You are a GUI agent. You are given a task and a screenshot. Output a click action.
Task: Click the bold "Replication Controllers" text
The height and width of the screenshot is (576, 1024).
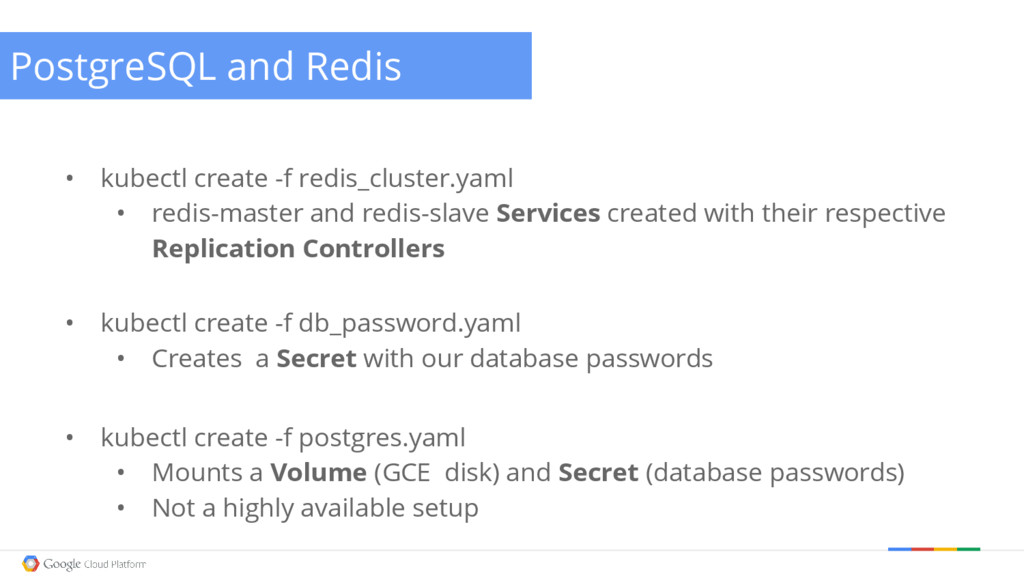coord(298,248)
